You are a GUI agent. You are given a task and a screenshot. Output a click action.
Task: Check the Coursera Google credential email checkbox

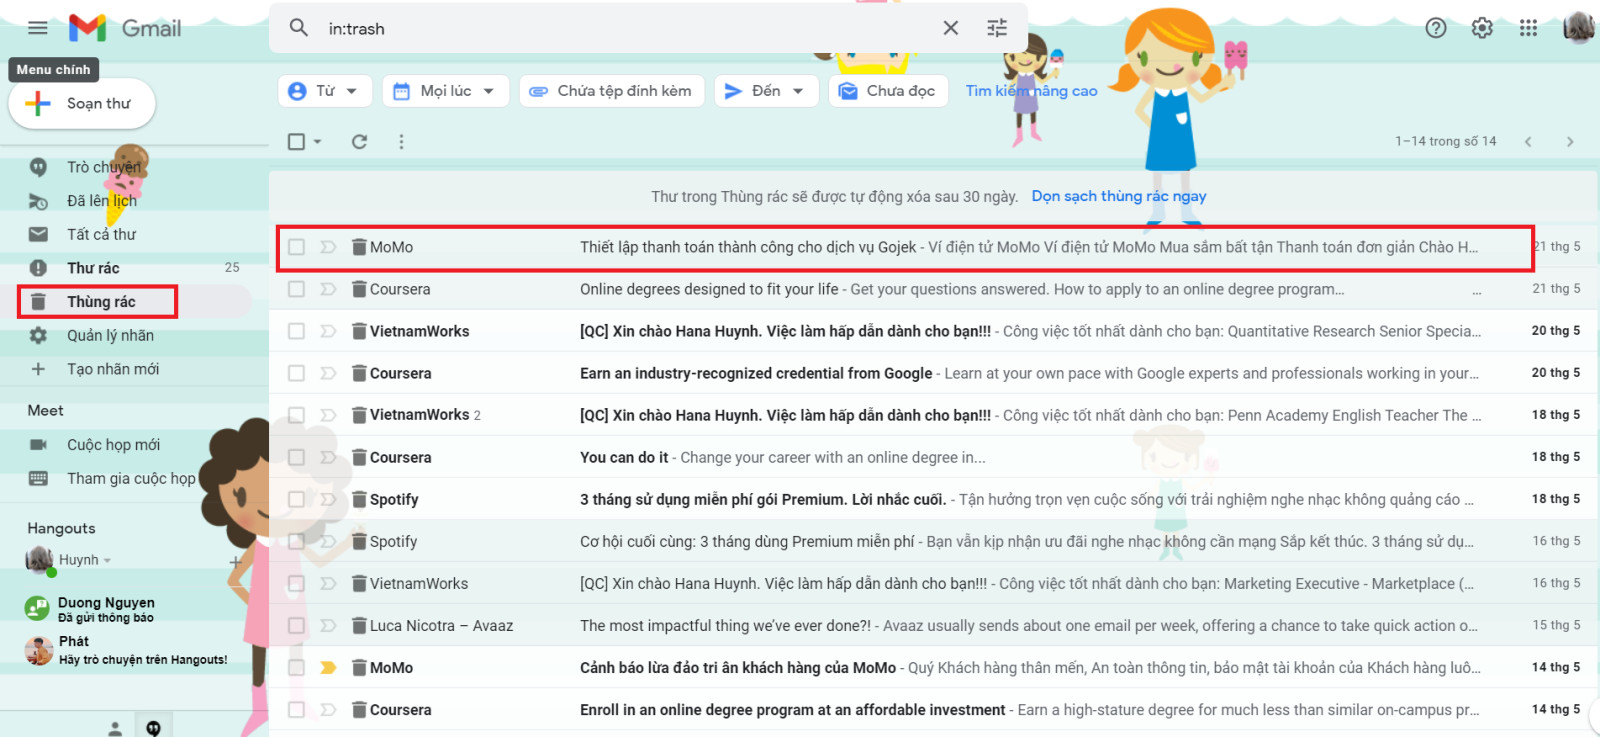coord(296,373)
